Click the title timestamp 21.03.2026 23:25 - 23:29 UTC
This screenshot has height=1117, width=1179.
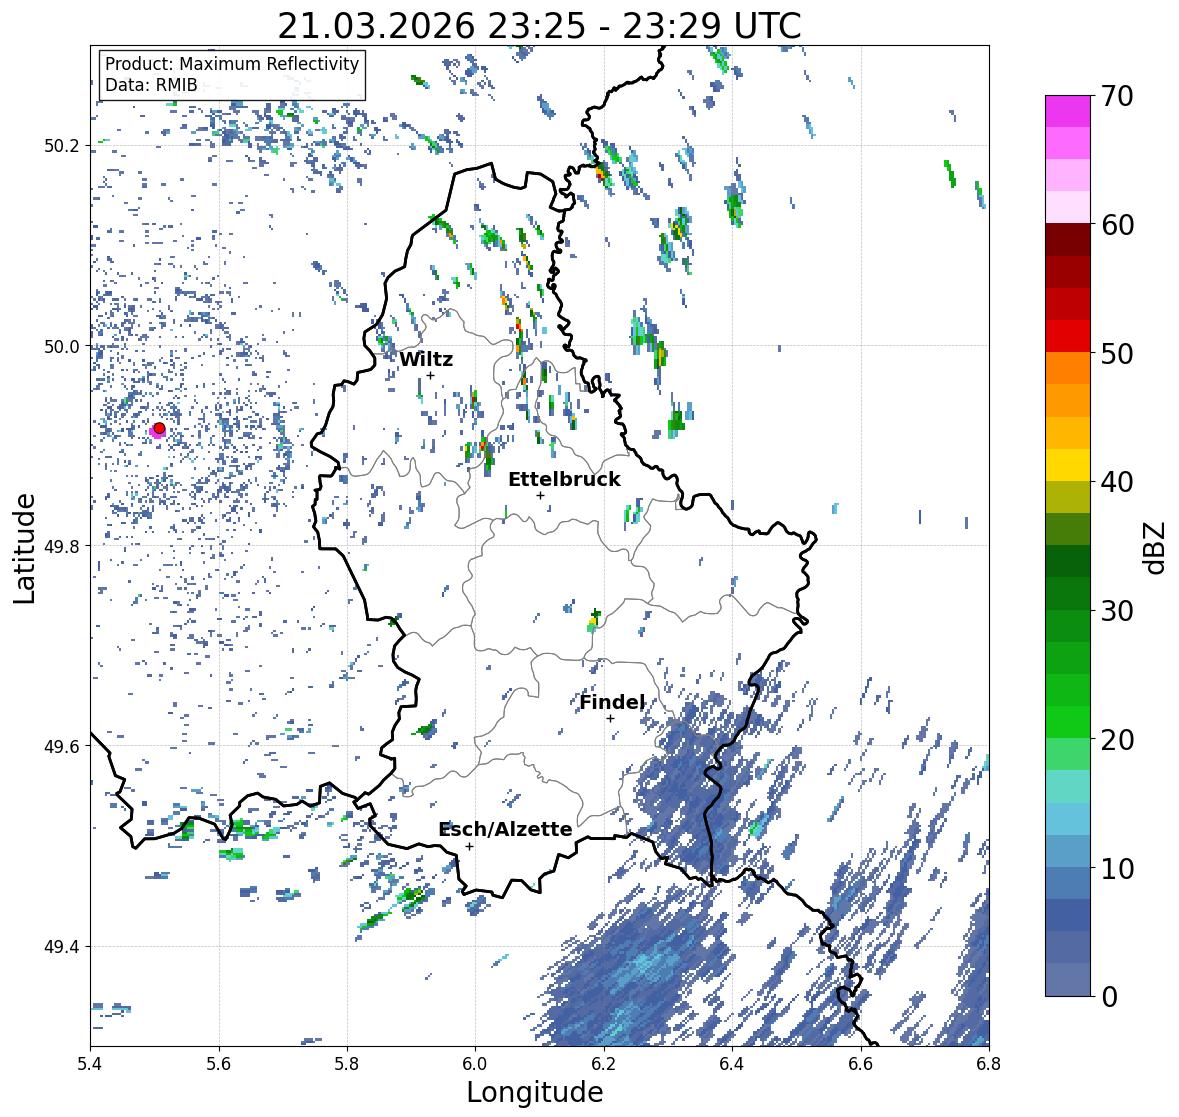pos(539,26)
